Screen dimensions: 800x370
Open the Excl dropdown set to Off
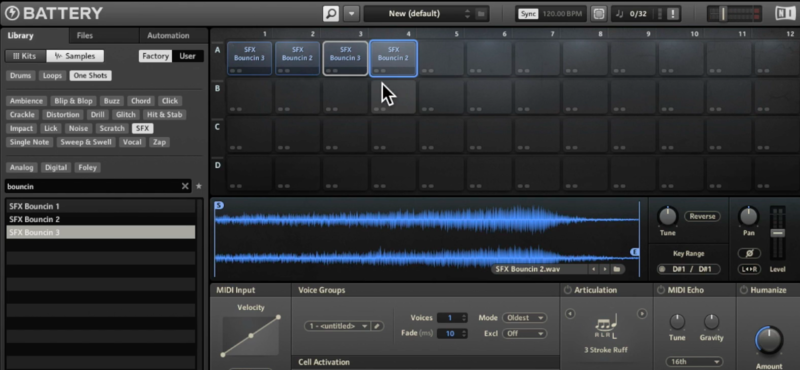tap(524, 333)
